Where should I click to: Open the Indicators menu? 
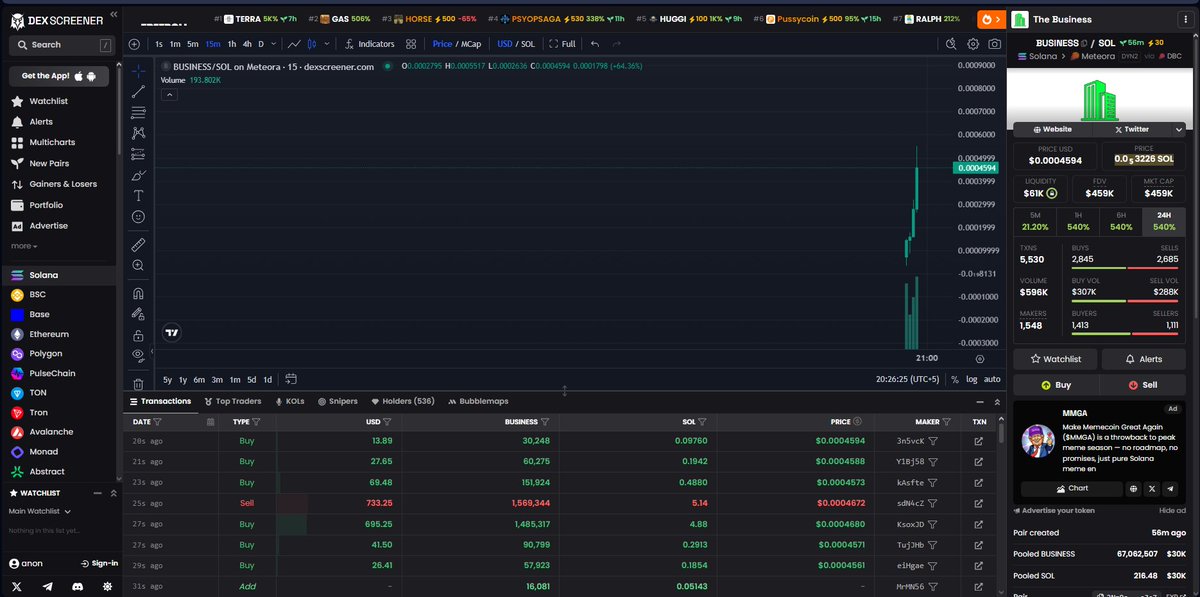369,44
